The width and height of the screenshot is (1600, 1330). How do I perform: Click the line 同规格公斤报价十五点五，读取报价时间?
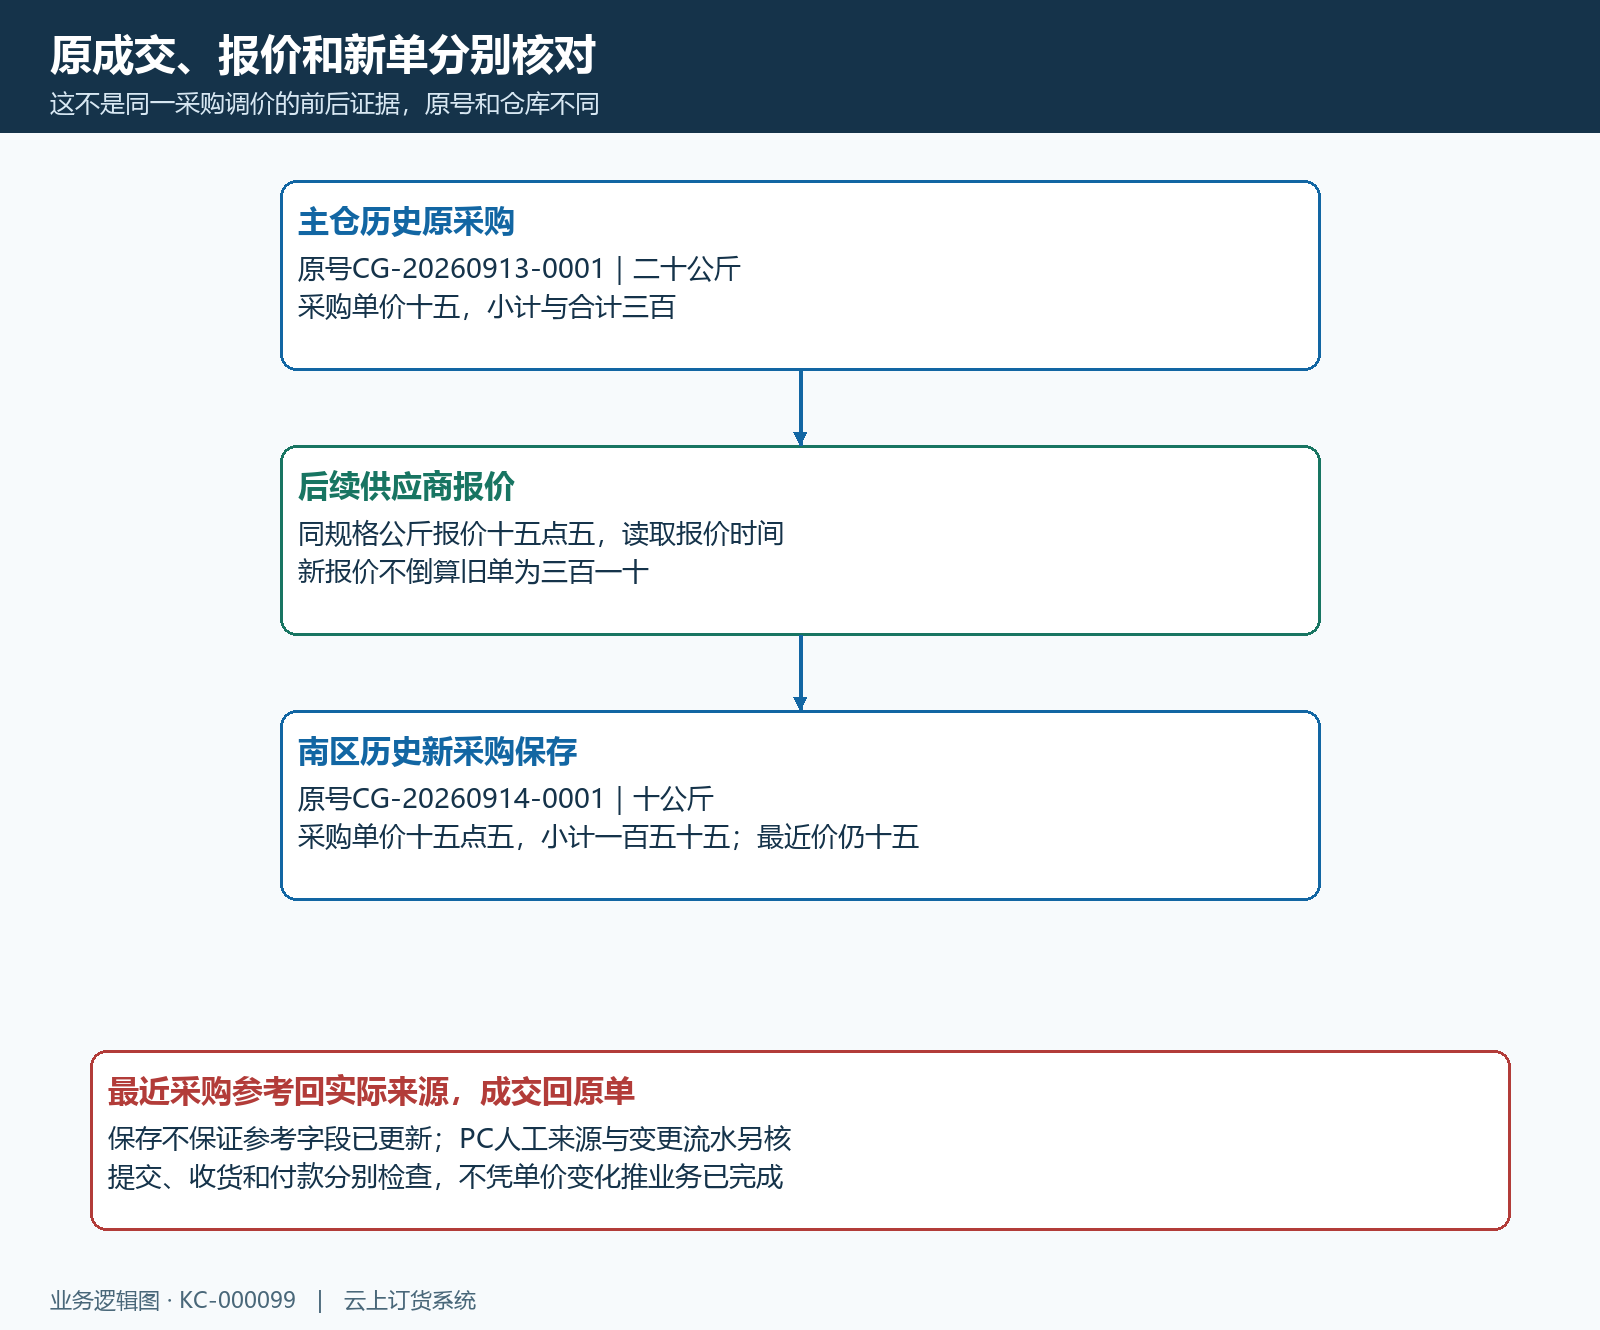point(541,534)
